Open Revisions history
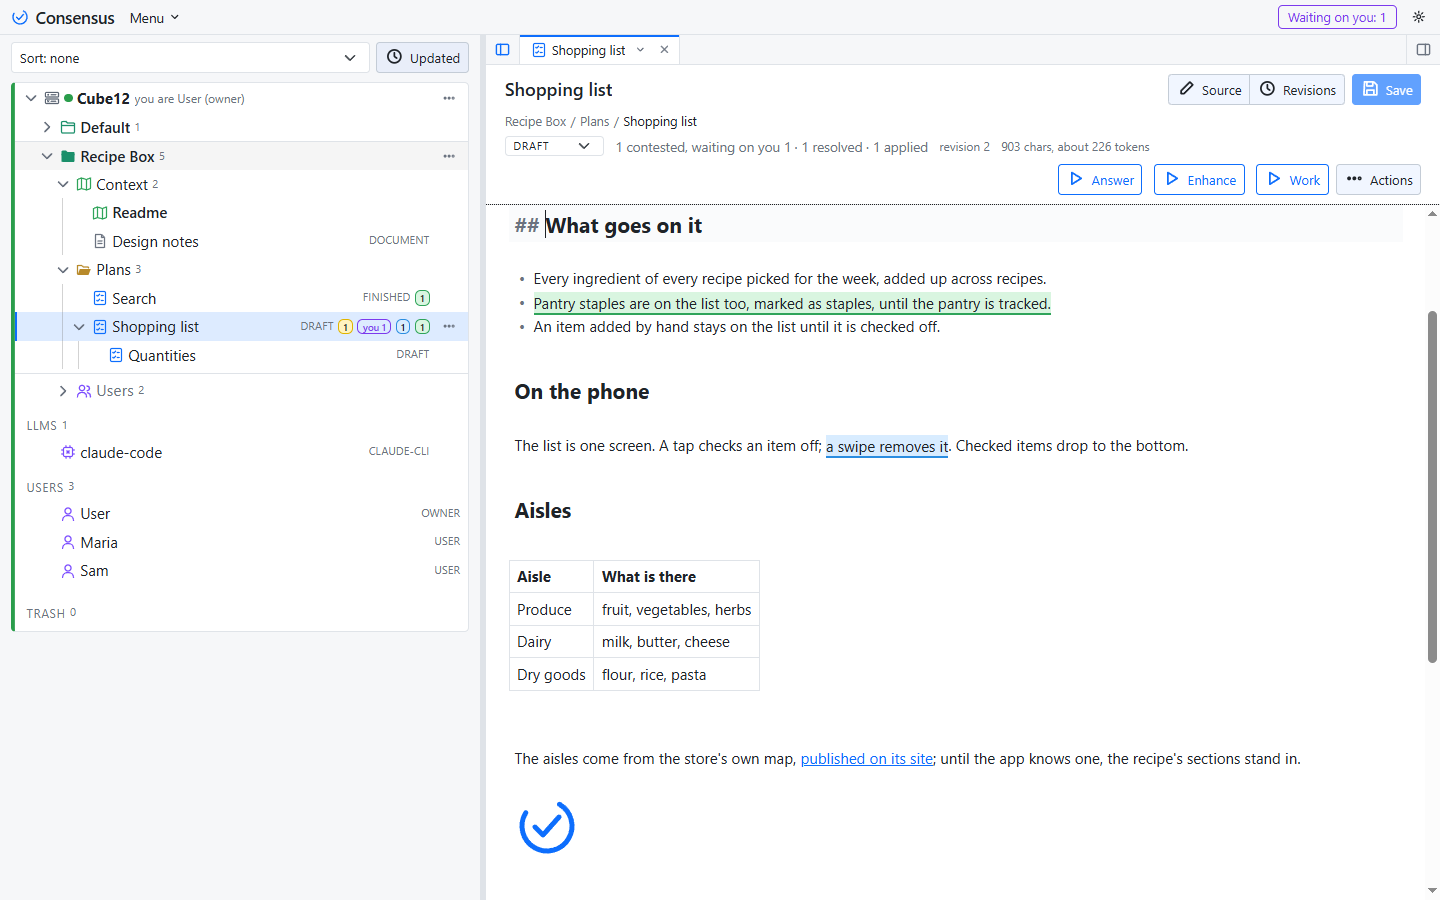Image resolution: width=1440 pixels, height=900 pixels. [x=1297, y=90]
